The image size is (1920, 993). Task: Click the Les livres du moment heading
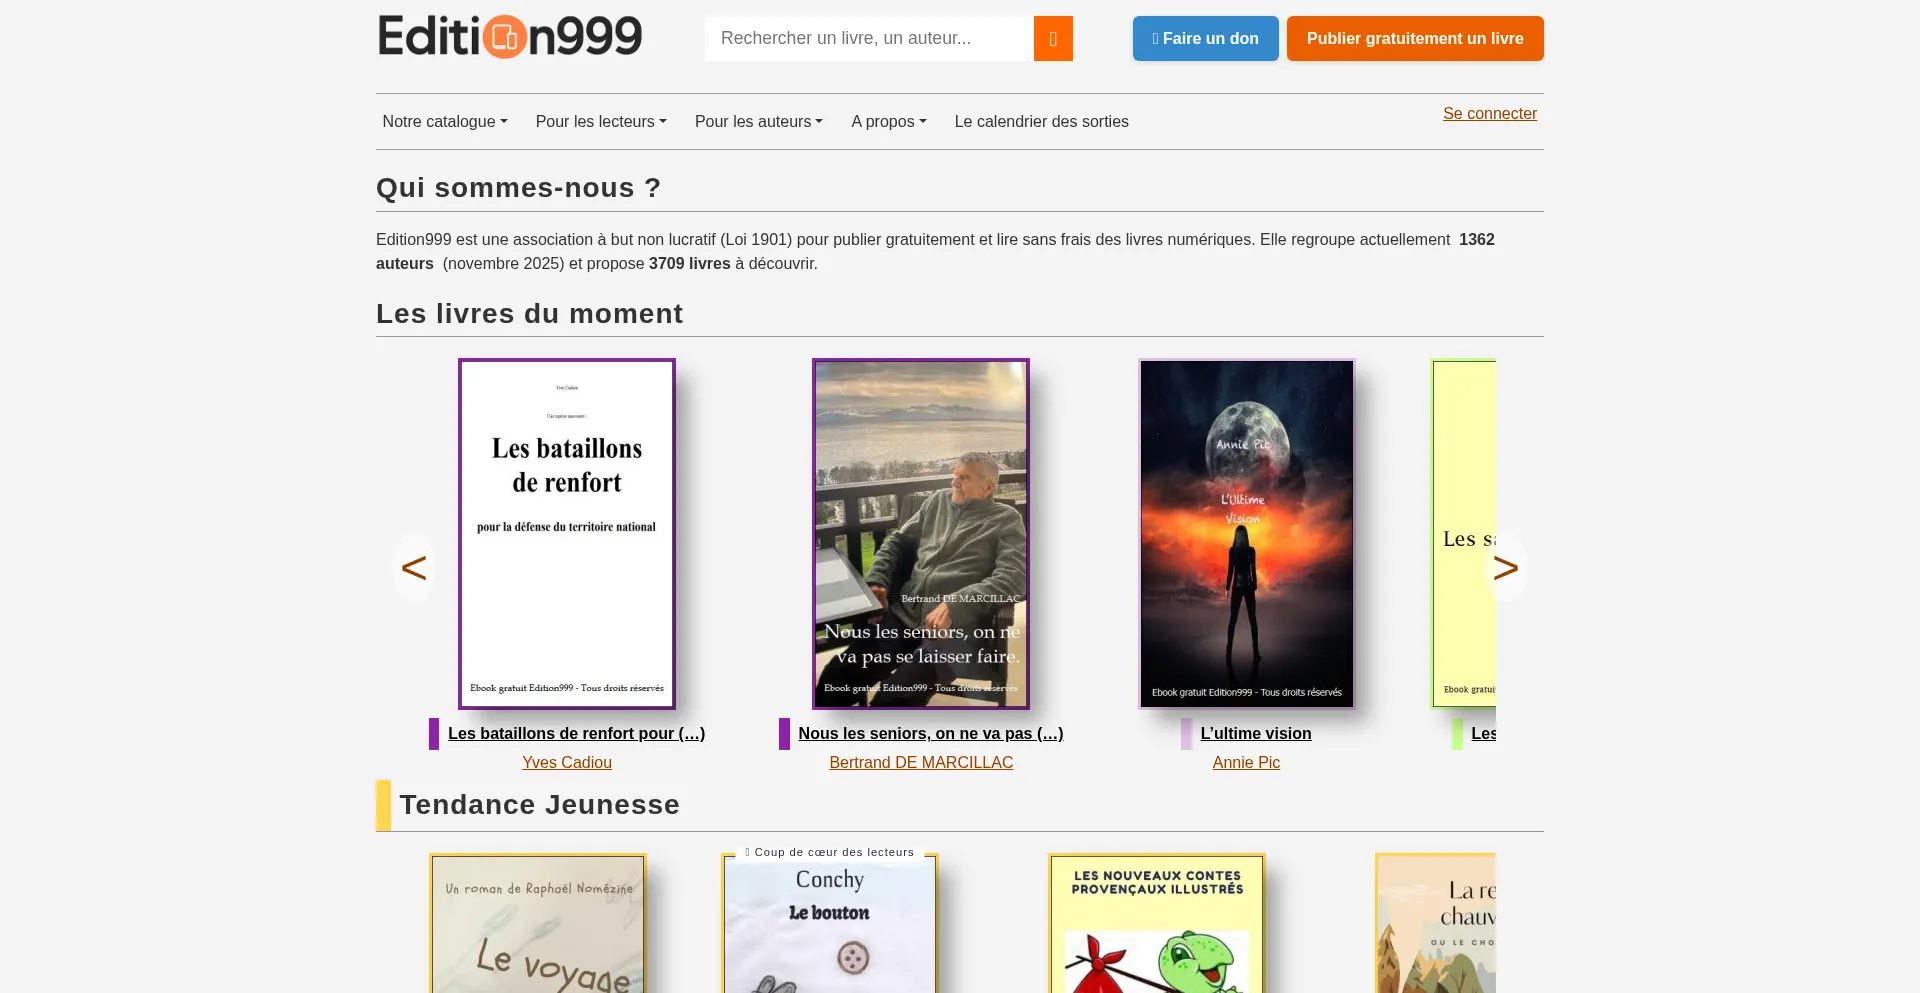(530, 314)
